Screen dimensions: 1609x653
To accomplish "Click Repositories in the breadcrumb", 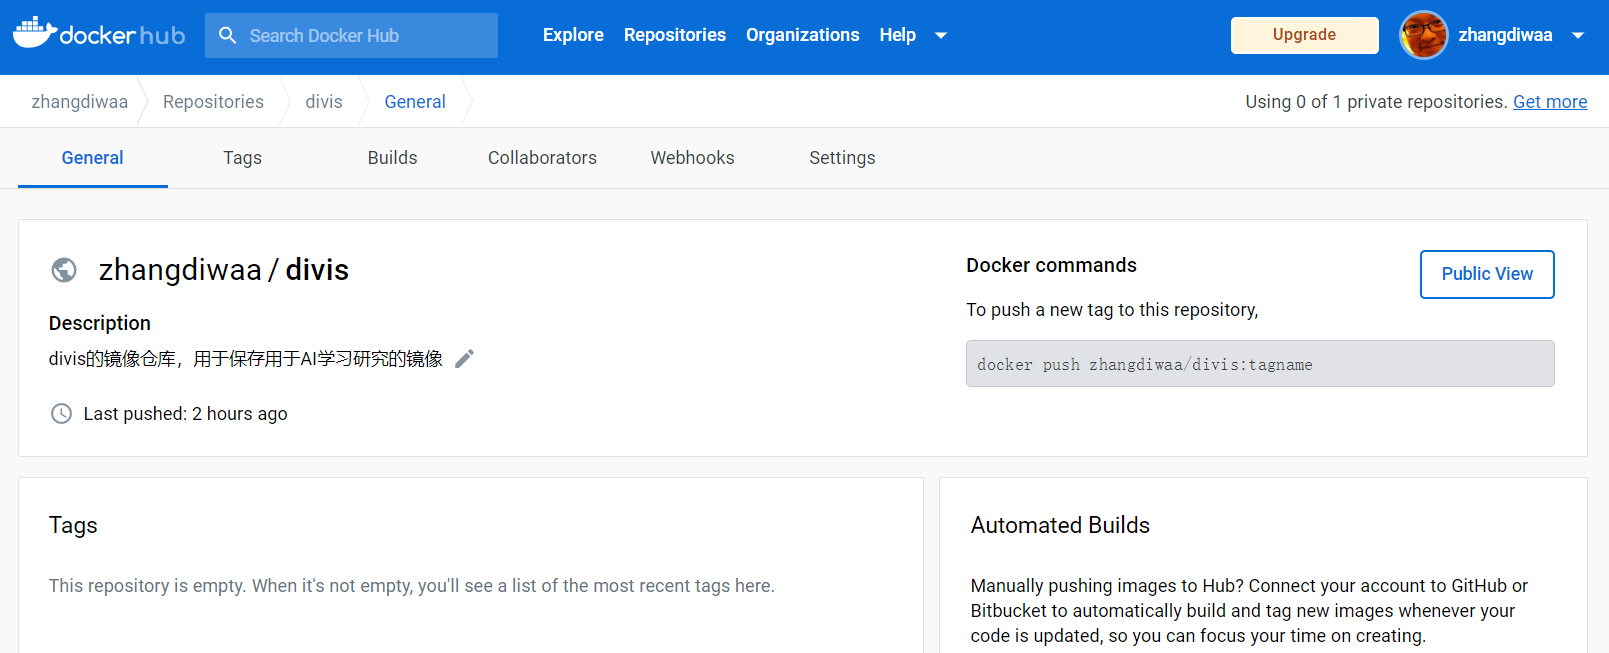I will [x=213, y=102].
